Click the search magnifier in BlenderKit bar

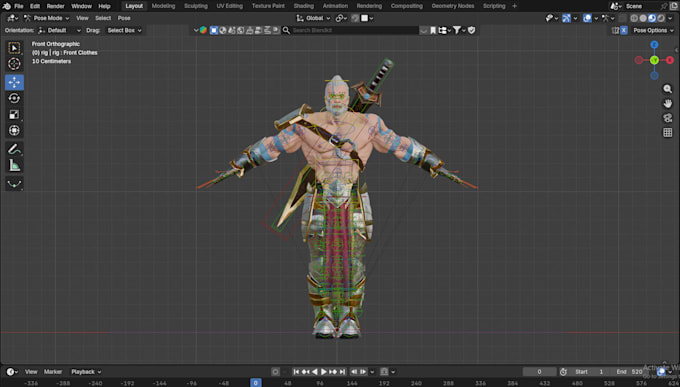click(x=286, y=30)
